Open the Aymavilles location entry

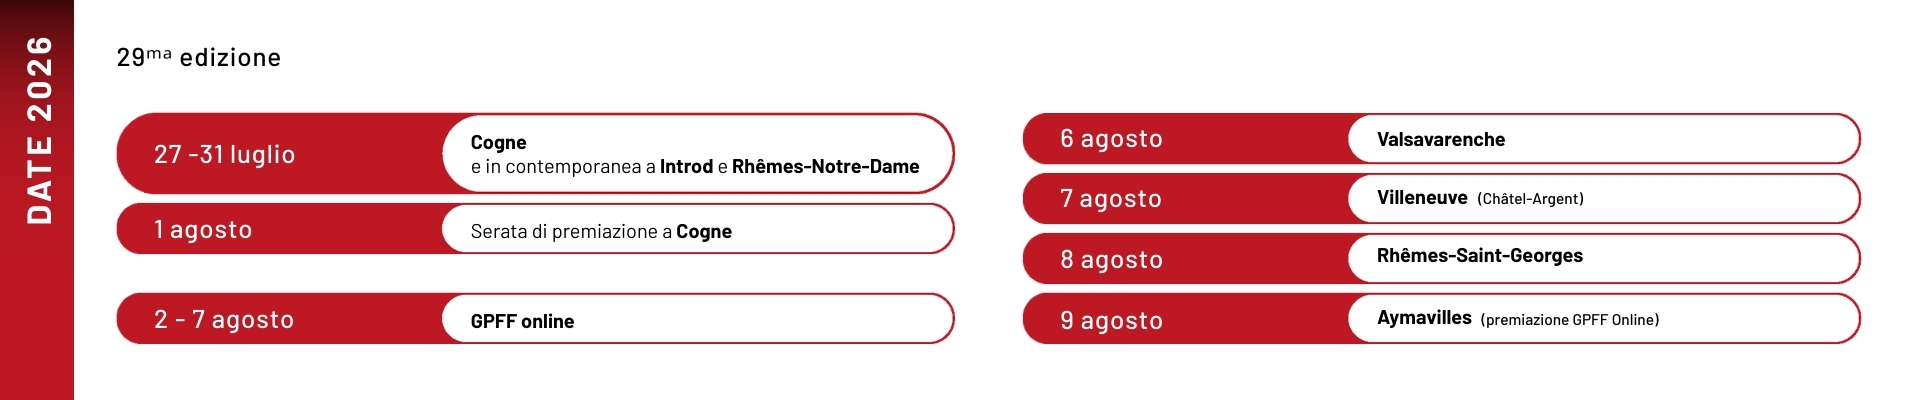pyautogui.click(x=1424, y=318)
